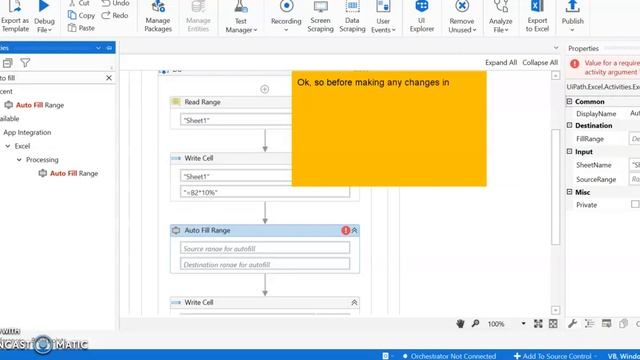Select the Read Range activity header

231,102
